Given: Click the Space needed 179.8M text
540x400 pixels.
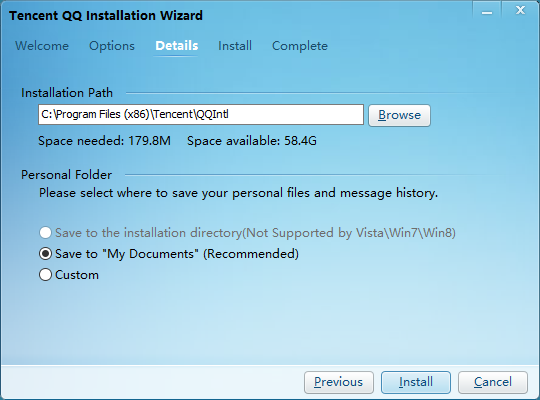Looking at the screenshot, I should pos(104,141).
